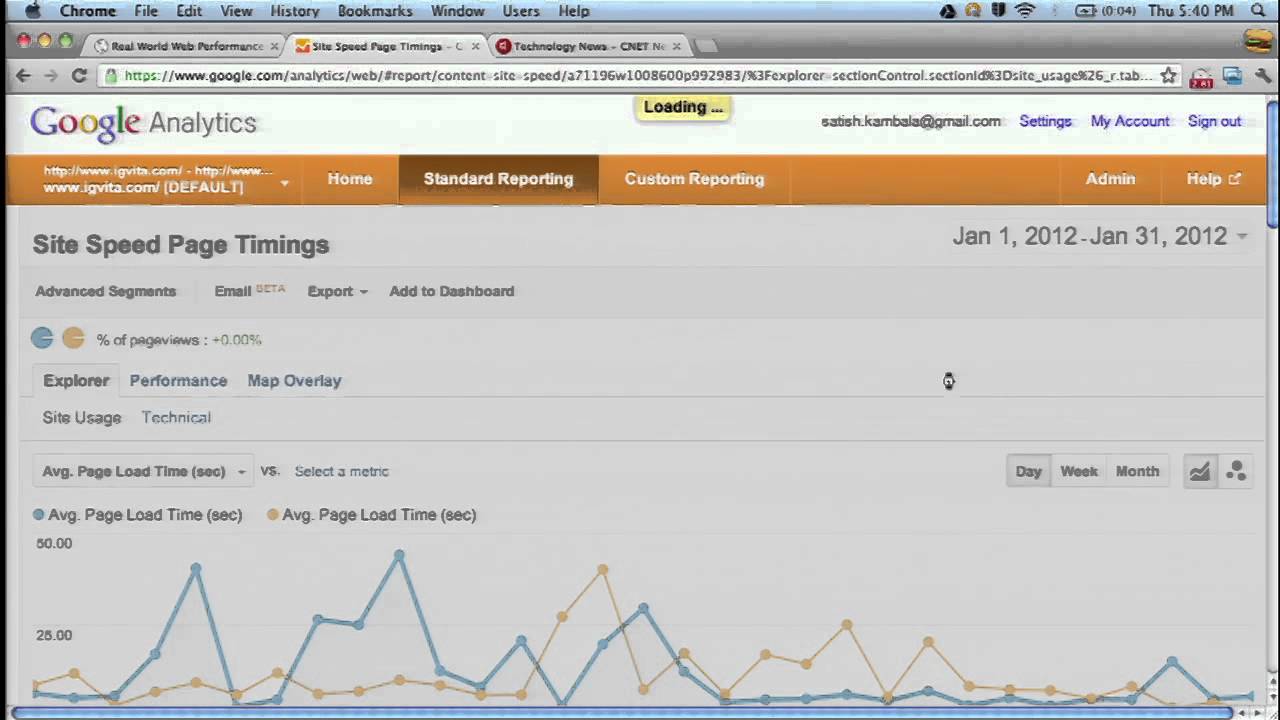Open the Apple menu
Image resolution: width=1280 pixels, height=720 pixels.
coord(32,11)
